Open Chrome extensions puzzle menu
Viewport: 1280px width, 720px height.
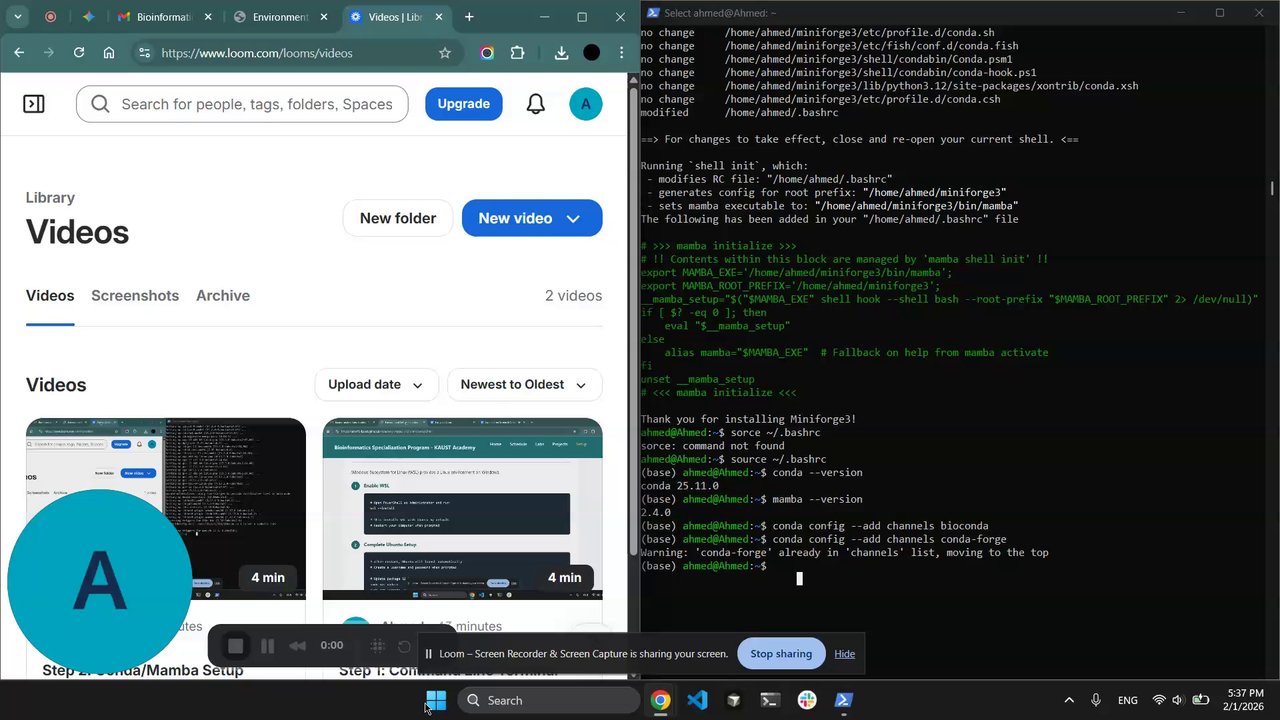(517, 53)
